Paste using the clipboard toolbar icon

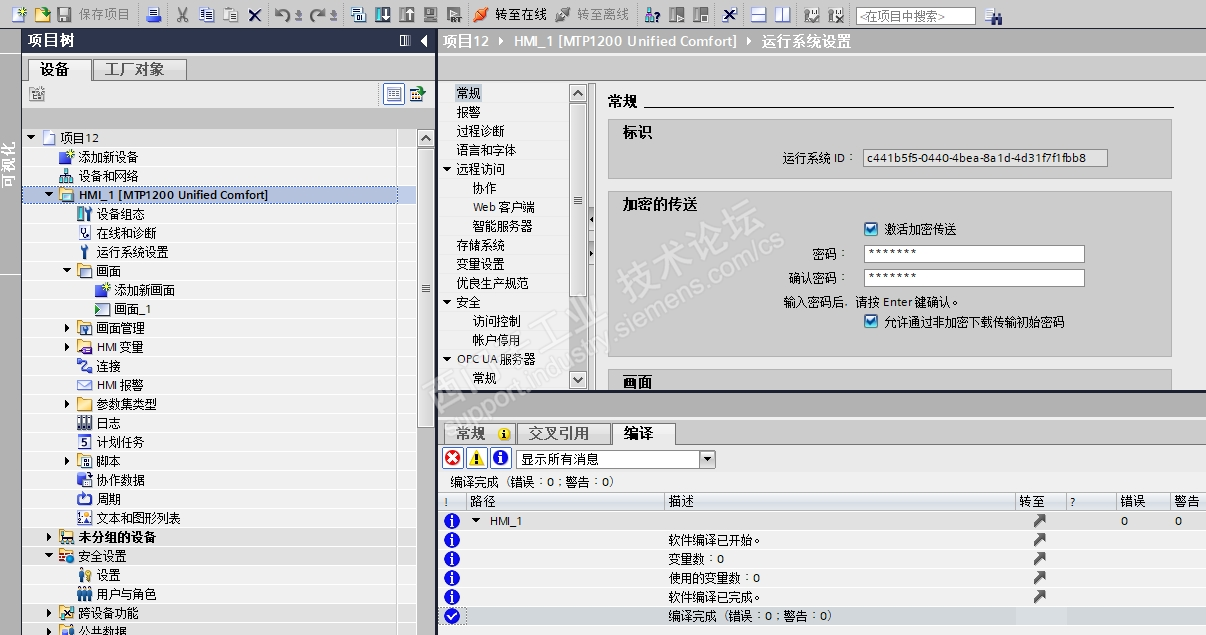(230, 15)
